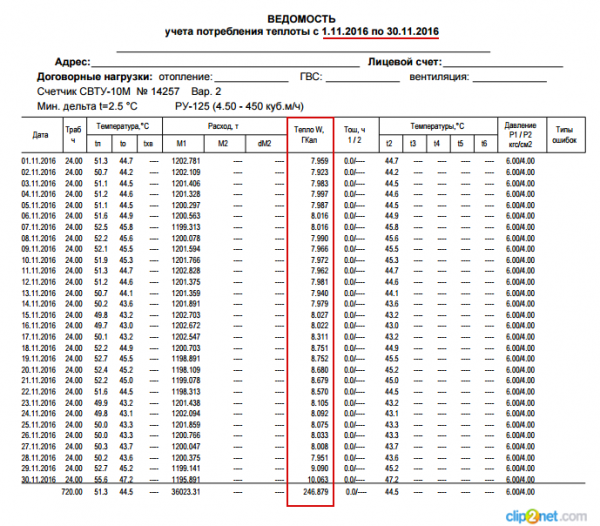This screenshot has width=600, height=526.
Task: Click heat value 7.923 for 02.11.2016
Action: tap(320, 172)
